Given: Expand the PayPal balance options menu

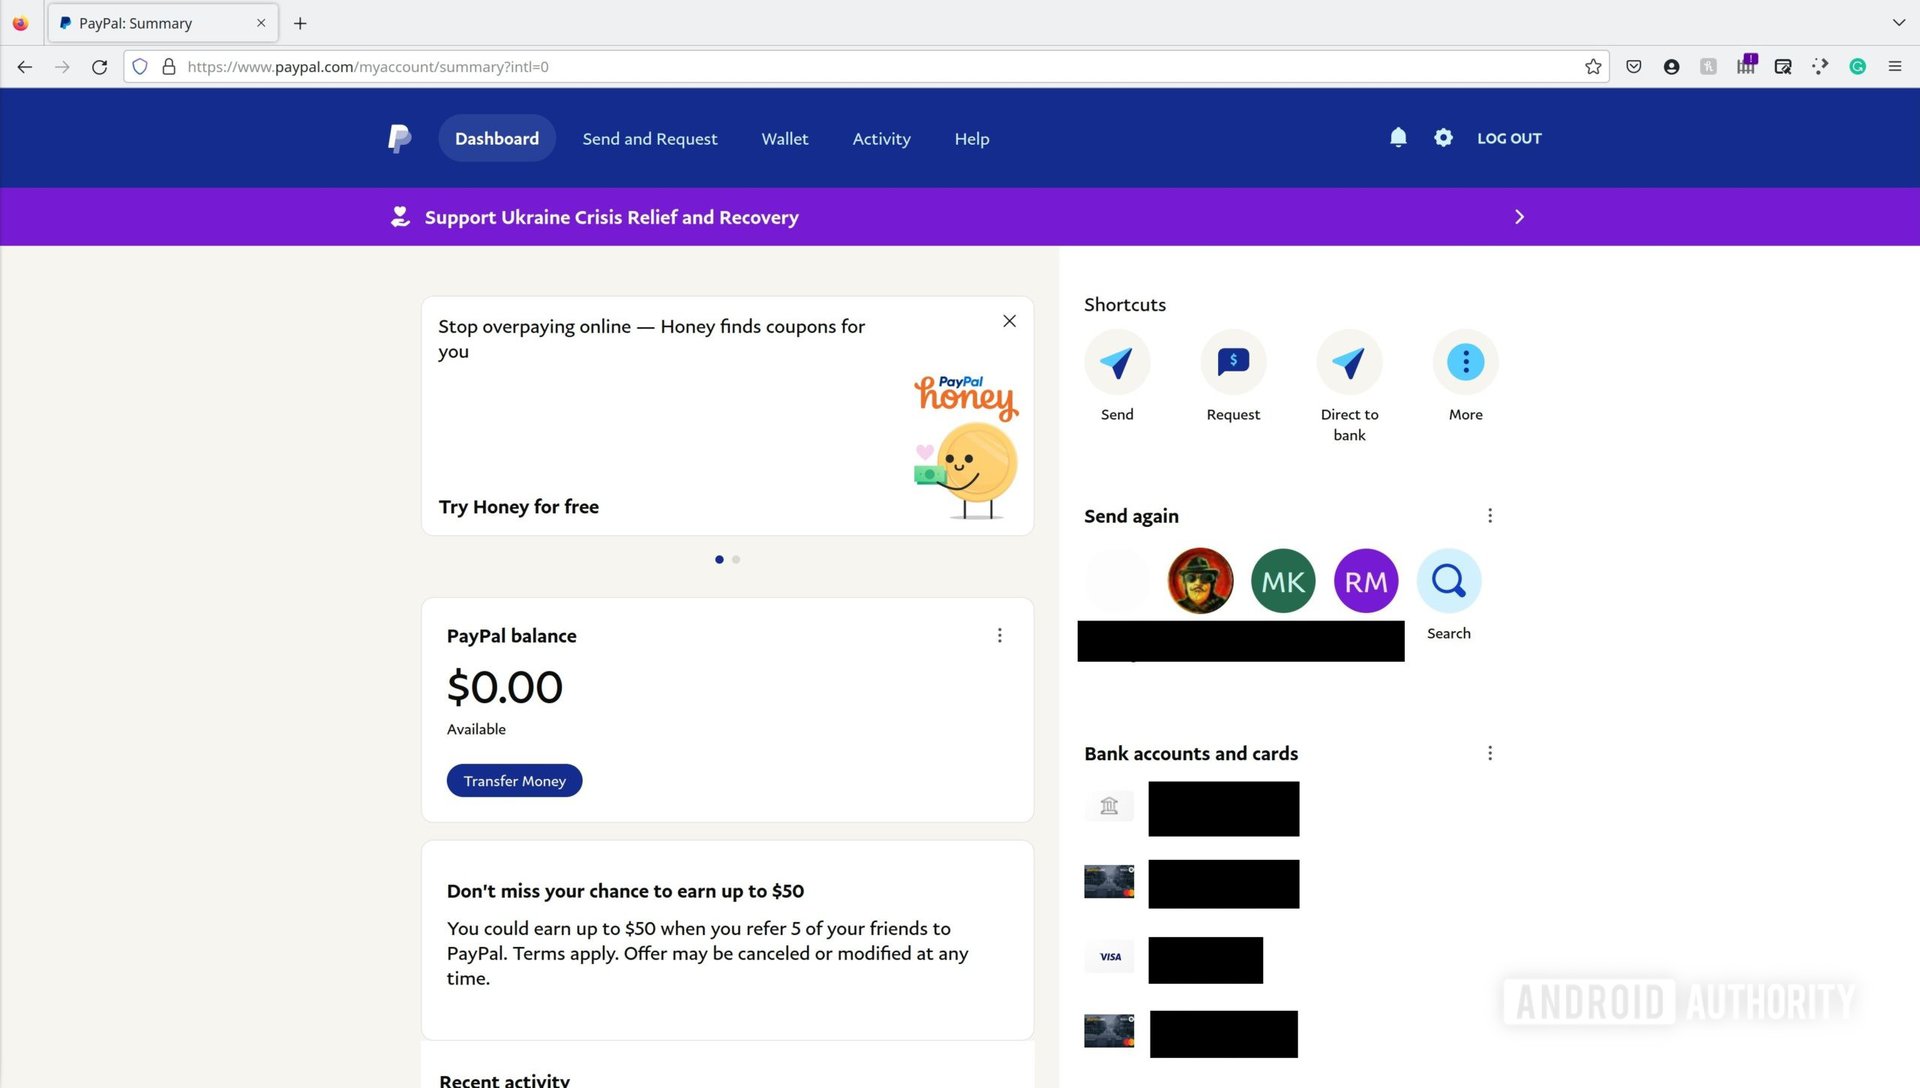Looking at the screenshot, I should (x=1001, y=636).
